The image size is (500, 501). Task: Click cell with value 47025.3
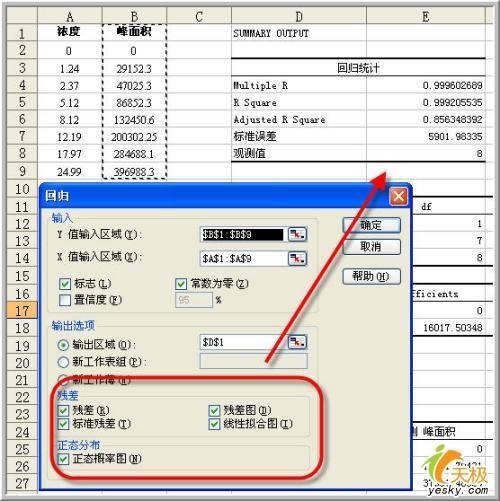(x=134, y=86)
